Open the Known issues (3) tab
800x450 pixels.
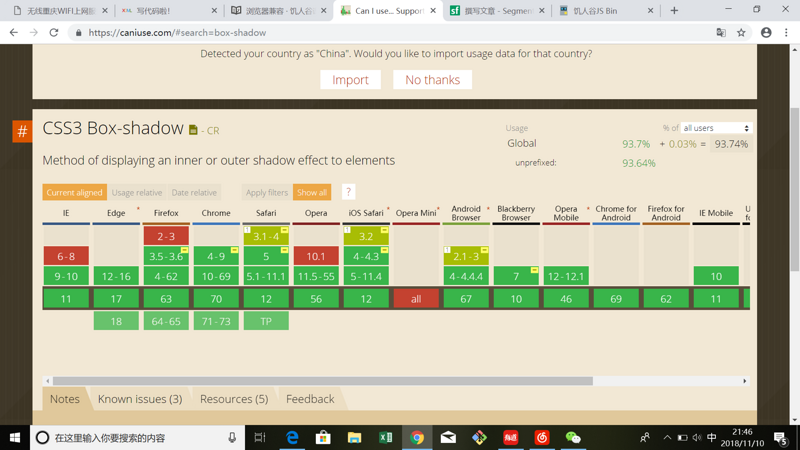(x=140, y=399)
